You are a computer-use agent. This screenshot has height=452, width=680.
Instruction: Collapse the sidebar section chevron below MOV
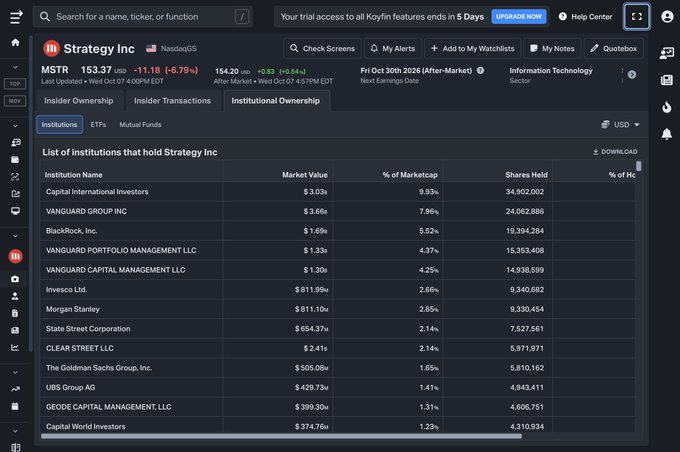[15, 126]
